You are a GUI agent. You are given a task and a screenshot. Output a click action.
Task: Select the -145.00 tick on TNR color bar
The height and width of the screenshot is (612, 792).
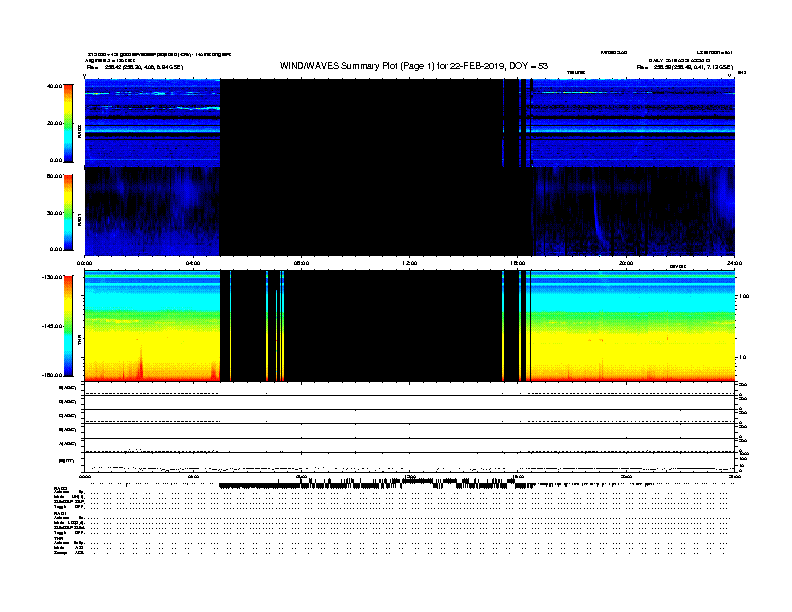pyautogui.click(x=53, y=326)
